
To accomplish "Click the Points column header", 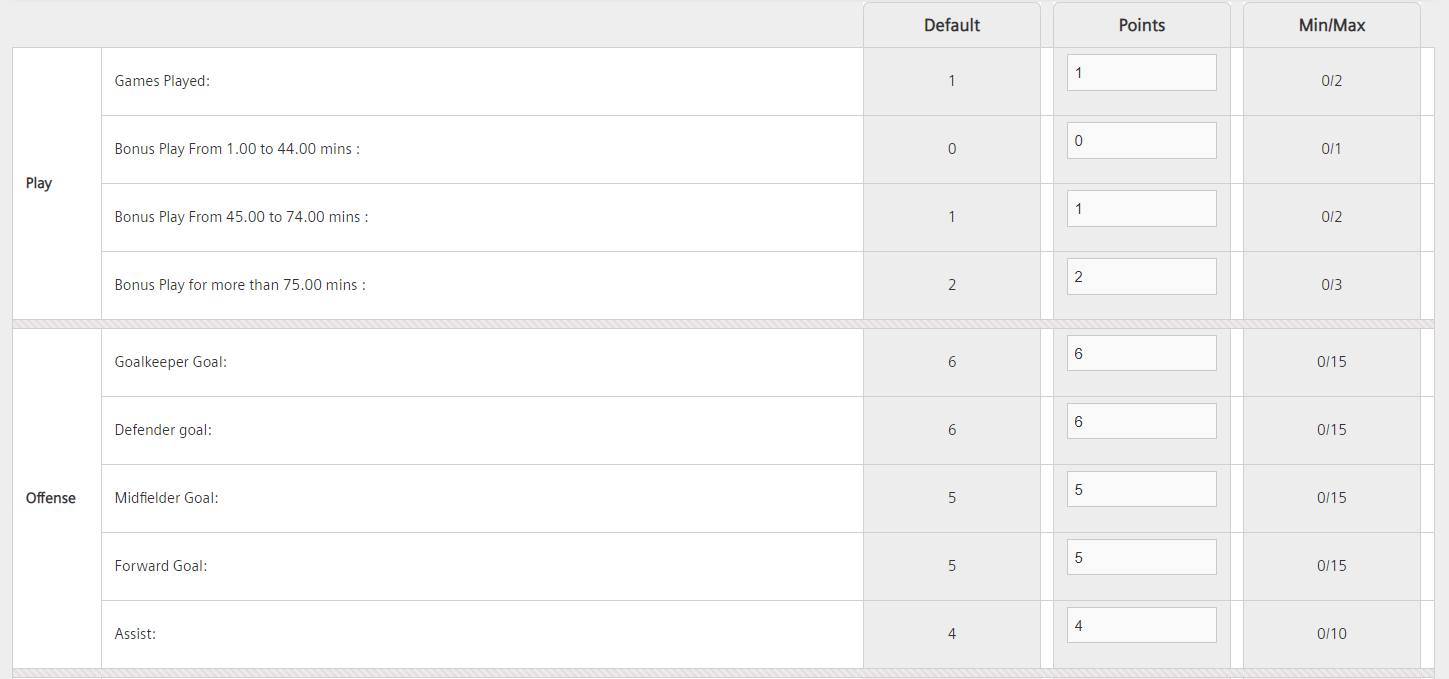I will pyautogui.click(x=1142, y=25).
